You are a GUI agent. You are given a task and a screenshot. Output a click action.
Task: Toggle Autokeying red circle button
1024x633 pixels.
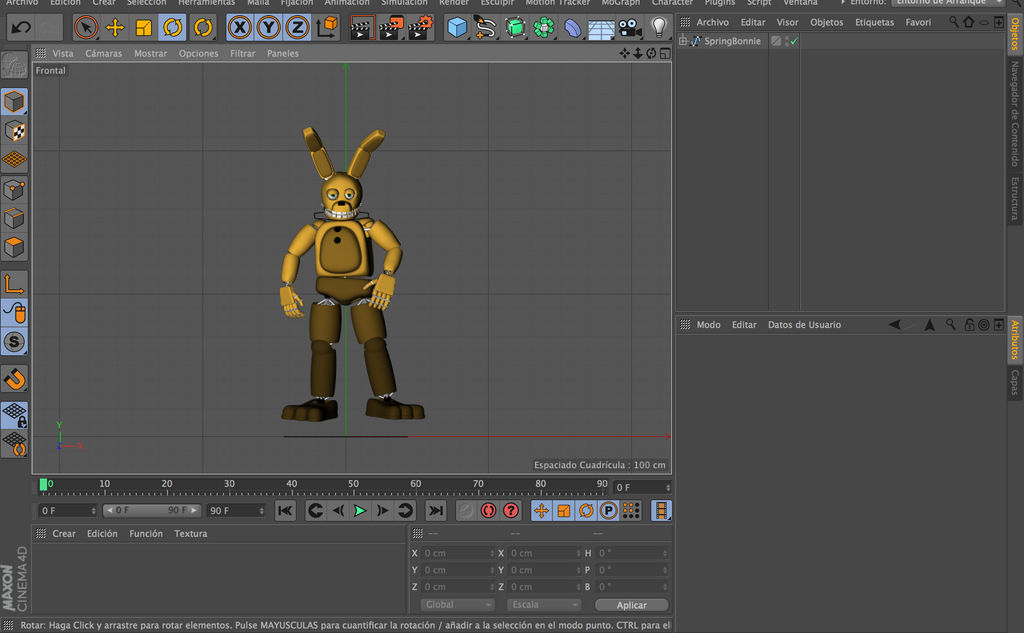point(488,511)
